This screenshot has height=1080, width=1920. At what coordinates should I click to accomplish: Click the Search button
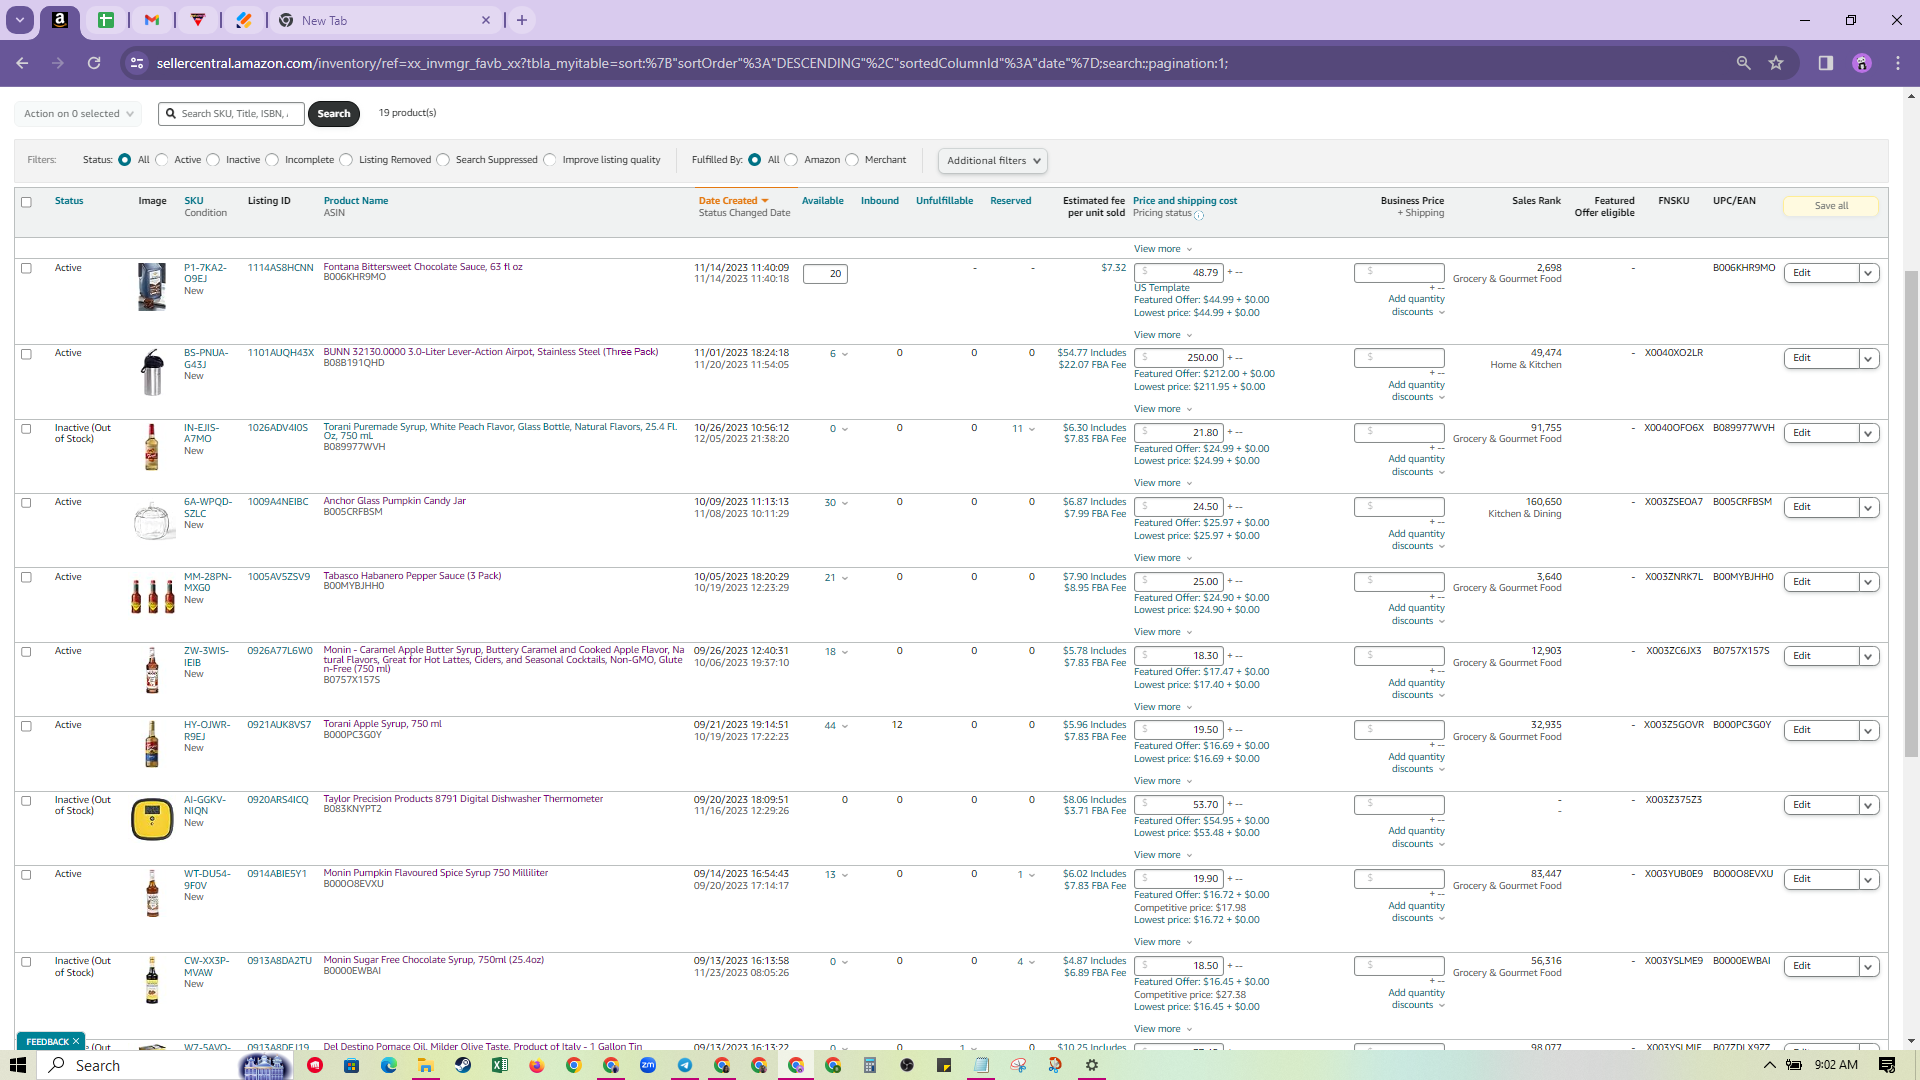coord(334,114)
